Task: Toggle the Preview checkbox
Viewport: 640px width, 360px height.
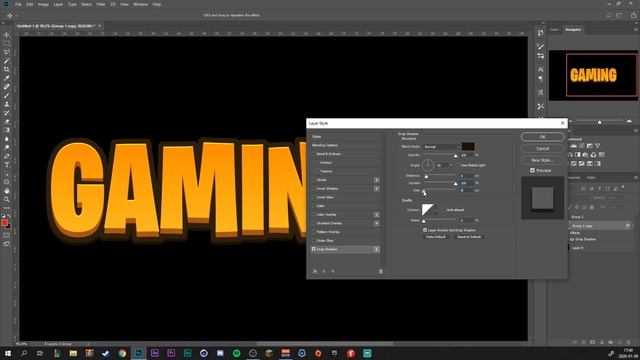Action: click(532, 170)
